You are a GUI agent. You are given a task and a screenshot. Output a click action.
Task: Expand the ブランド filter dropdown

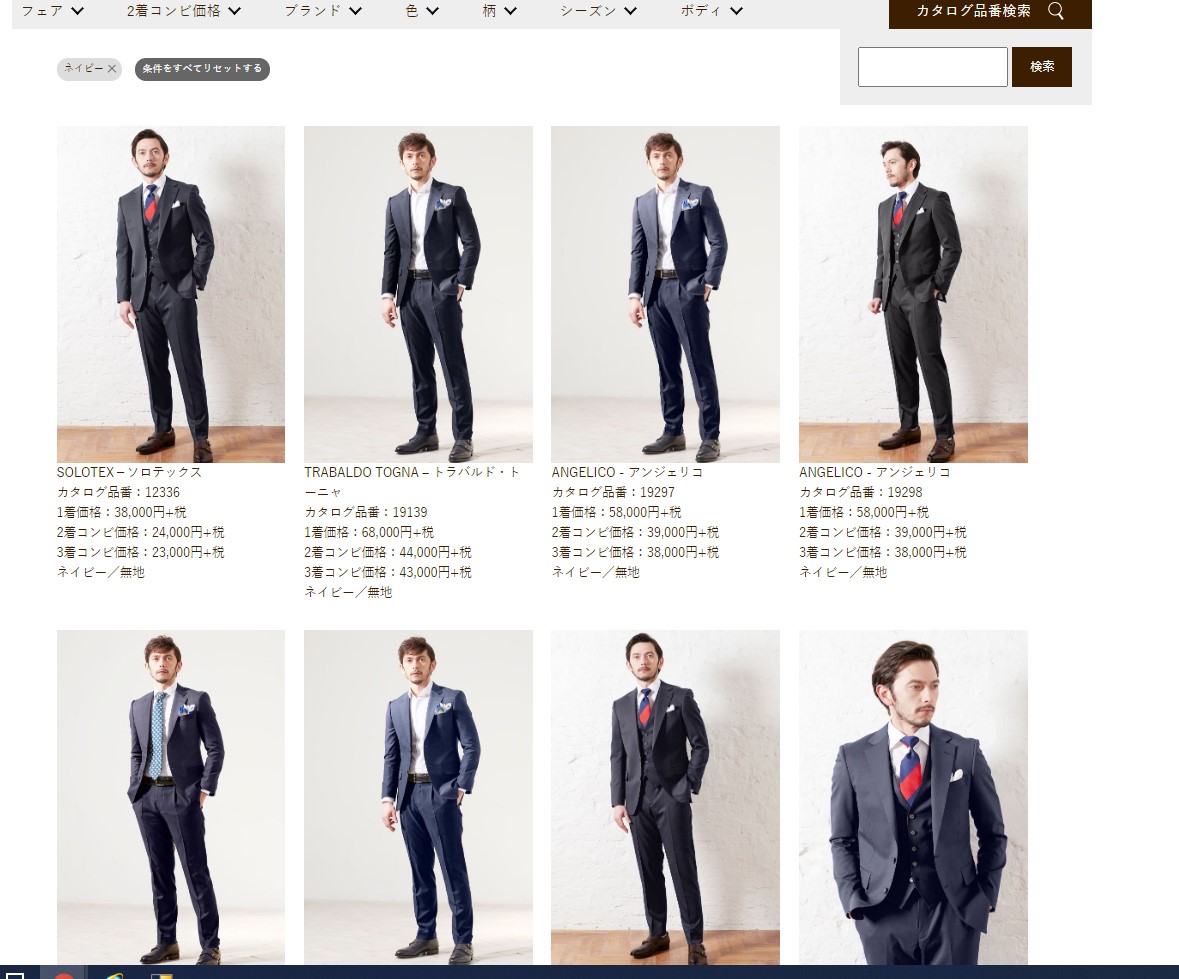(x=322, y=11)
